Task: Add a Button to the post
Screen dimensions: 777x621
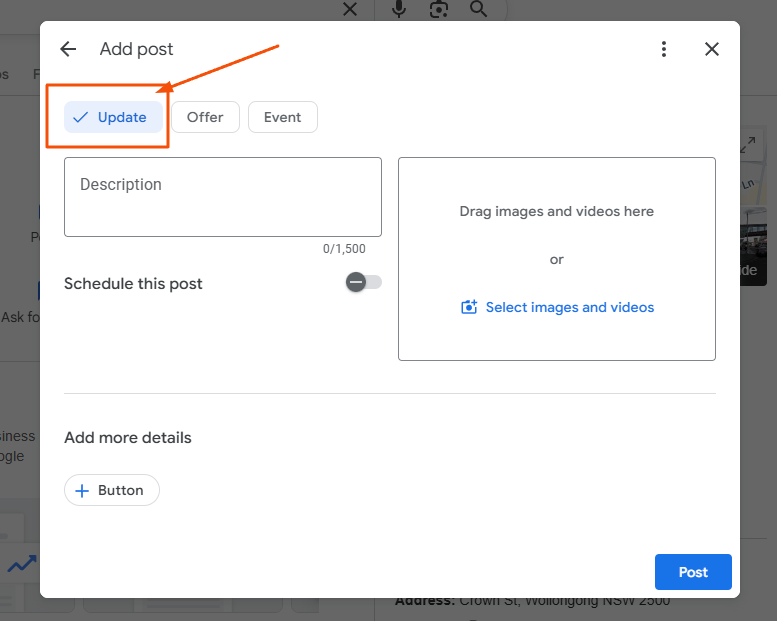Action: [112, 490]
